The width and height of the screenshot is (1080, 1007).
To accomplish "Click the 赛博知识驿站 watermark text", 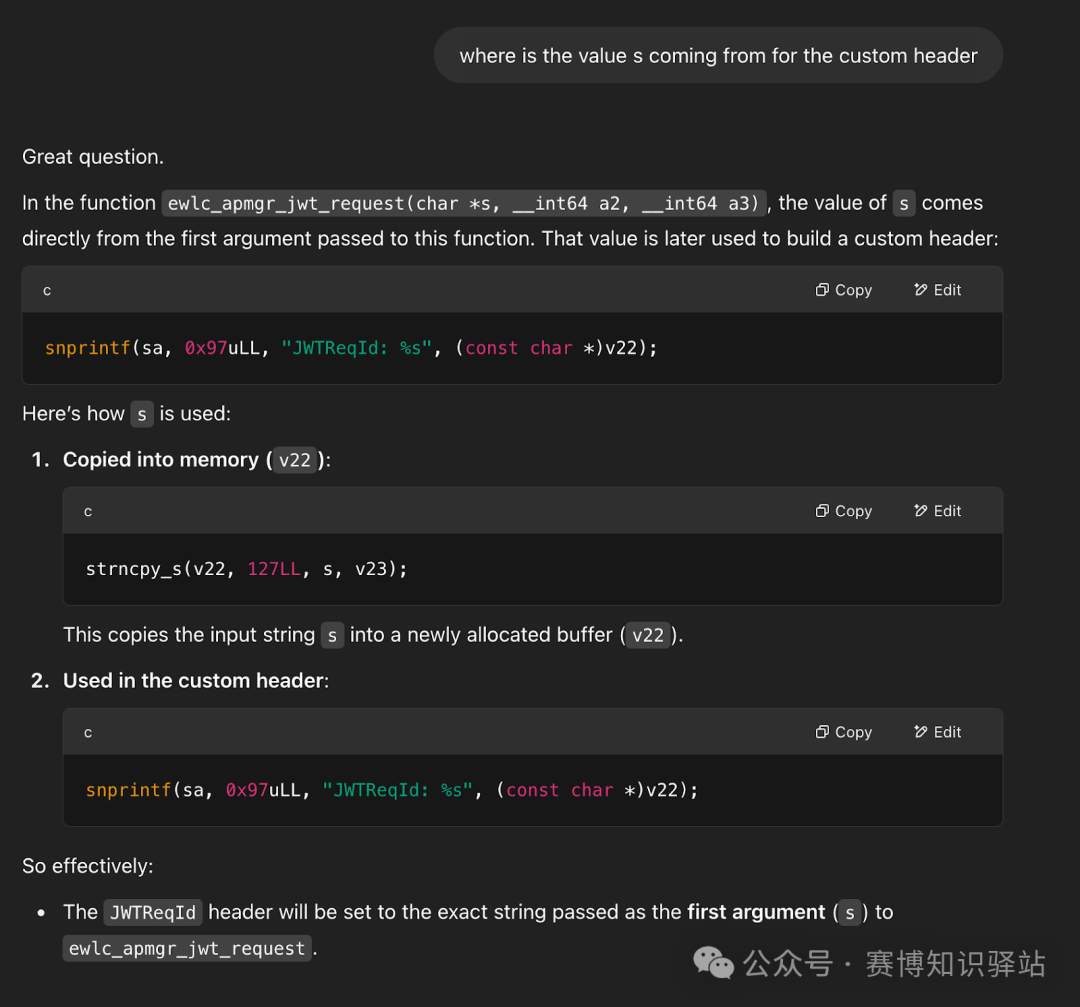I will point(954,963).
